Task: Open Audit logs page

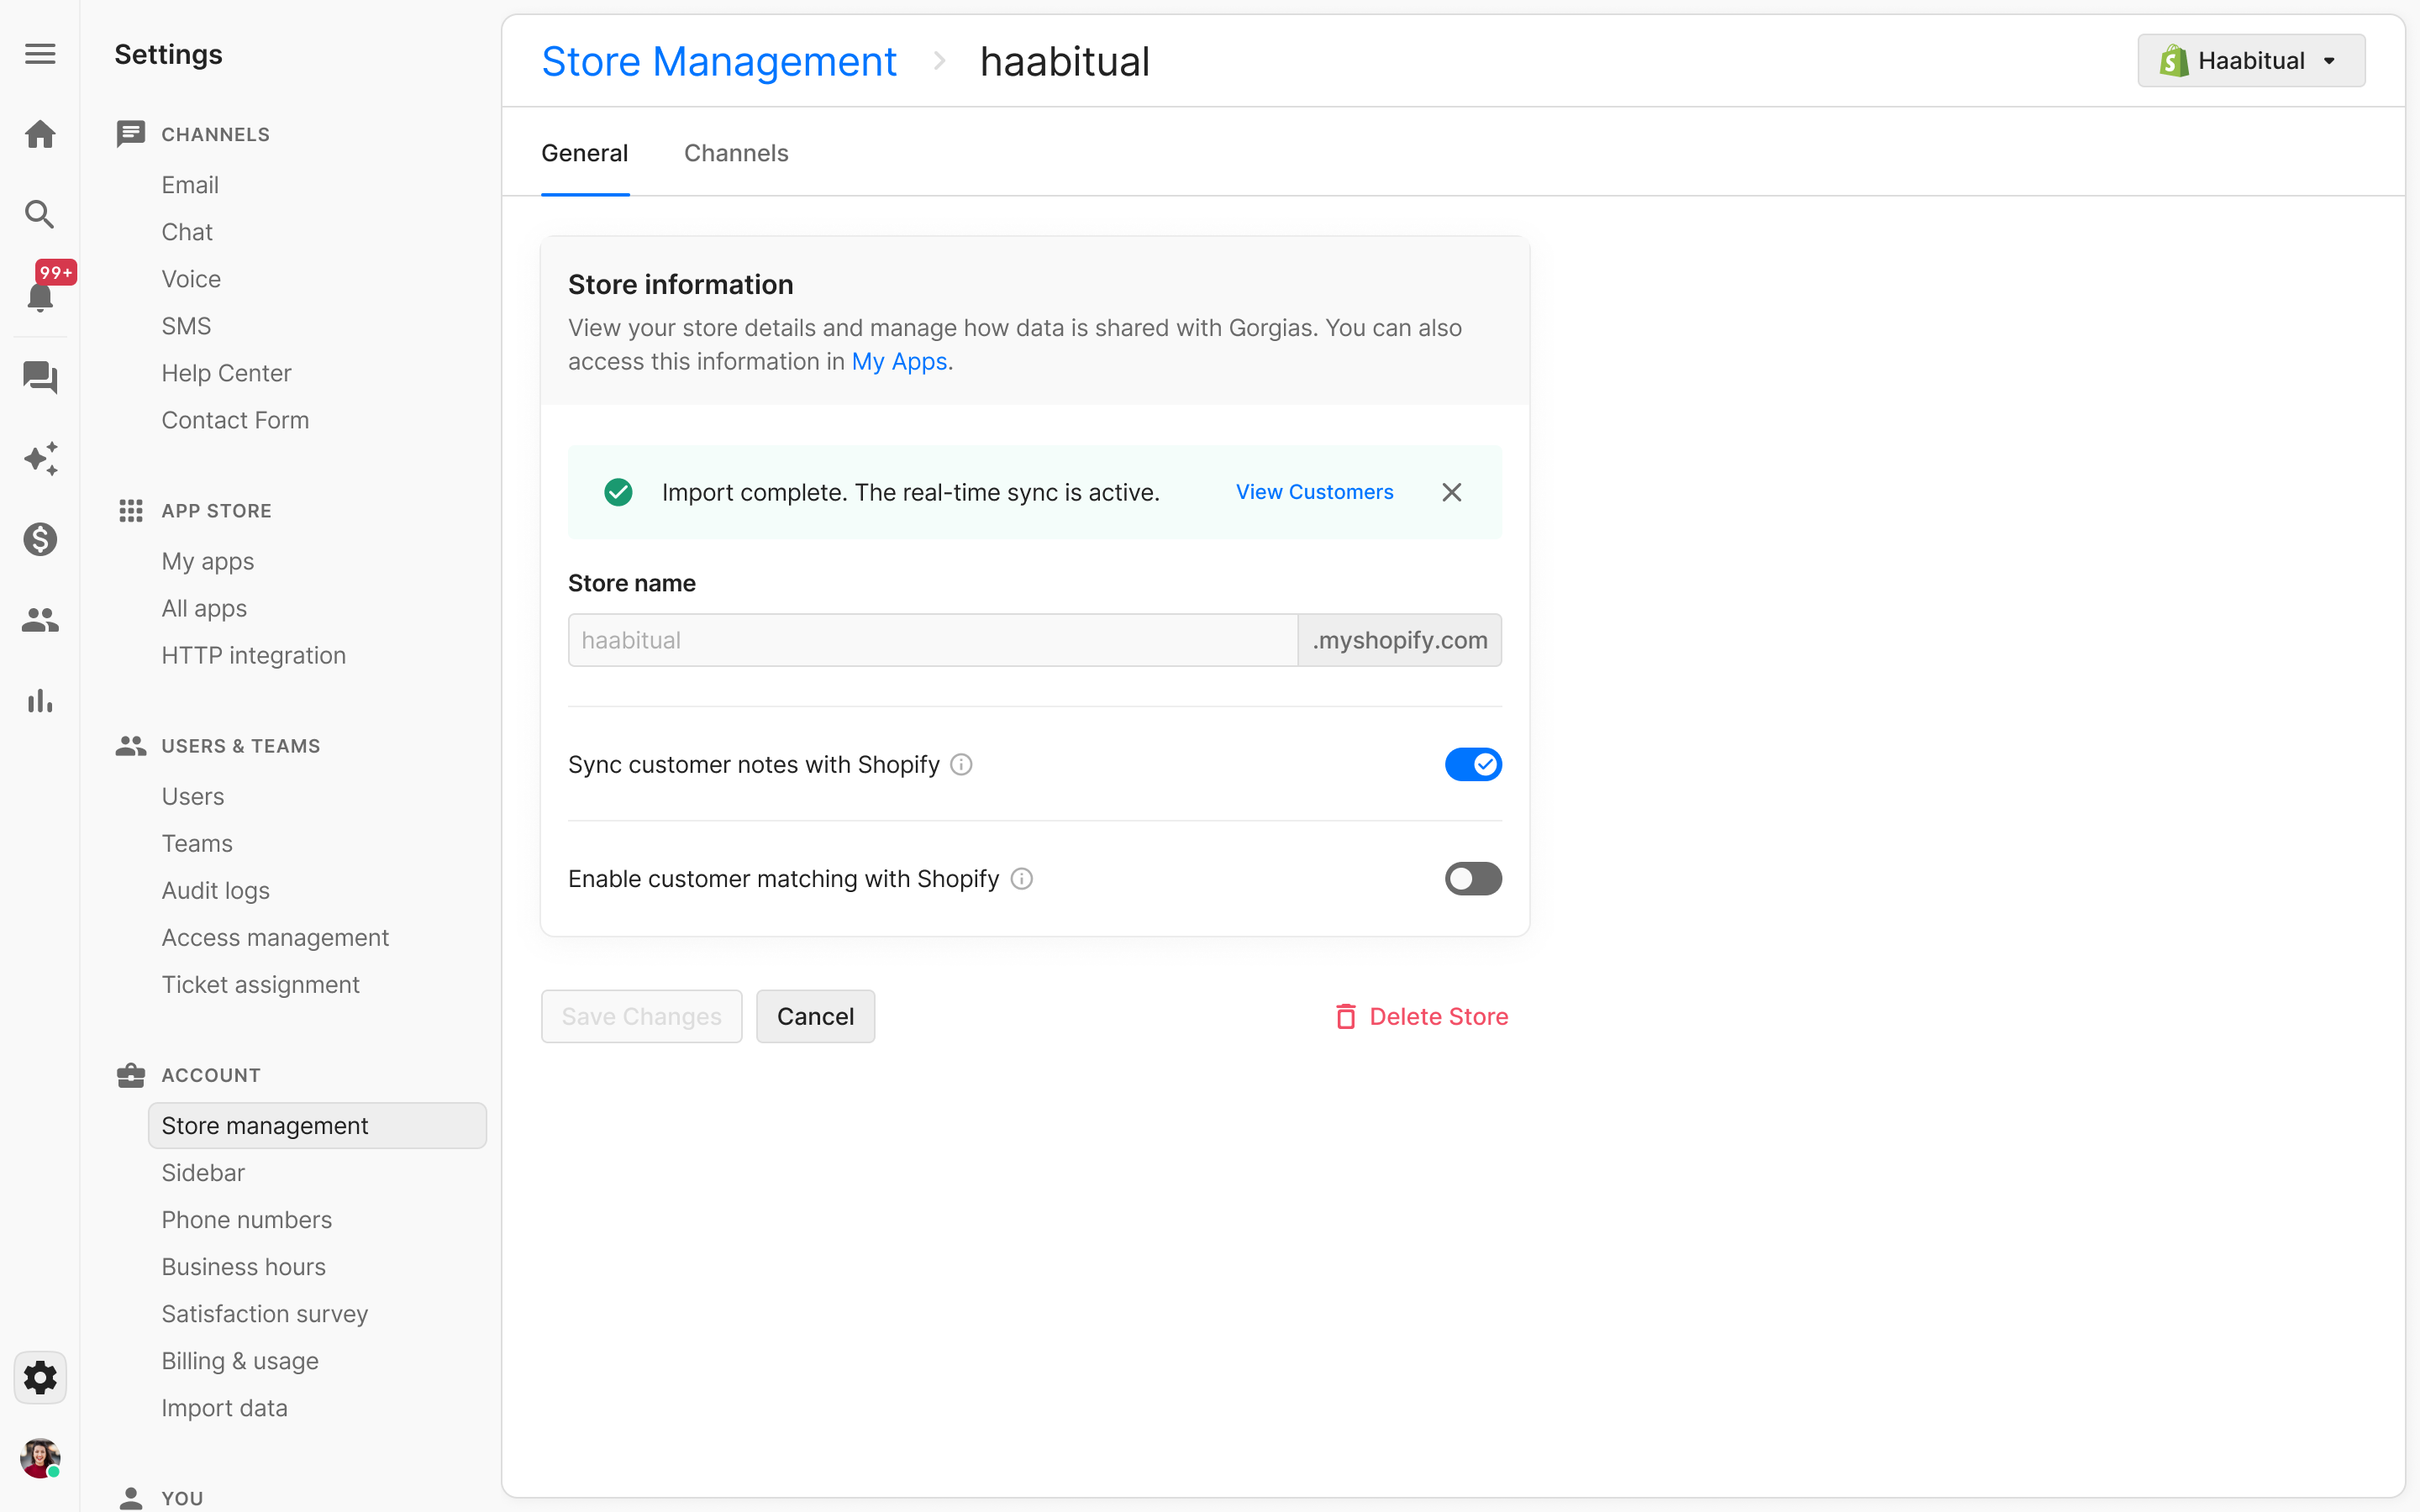Action: click(216, 890)
